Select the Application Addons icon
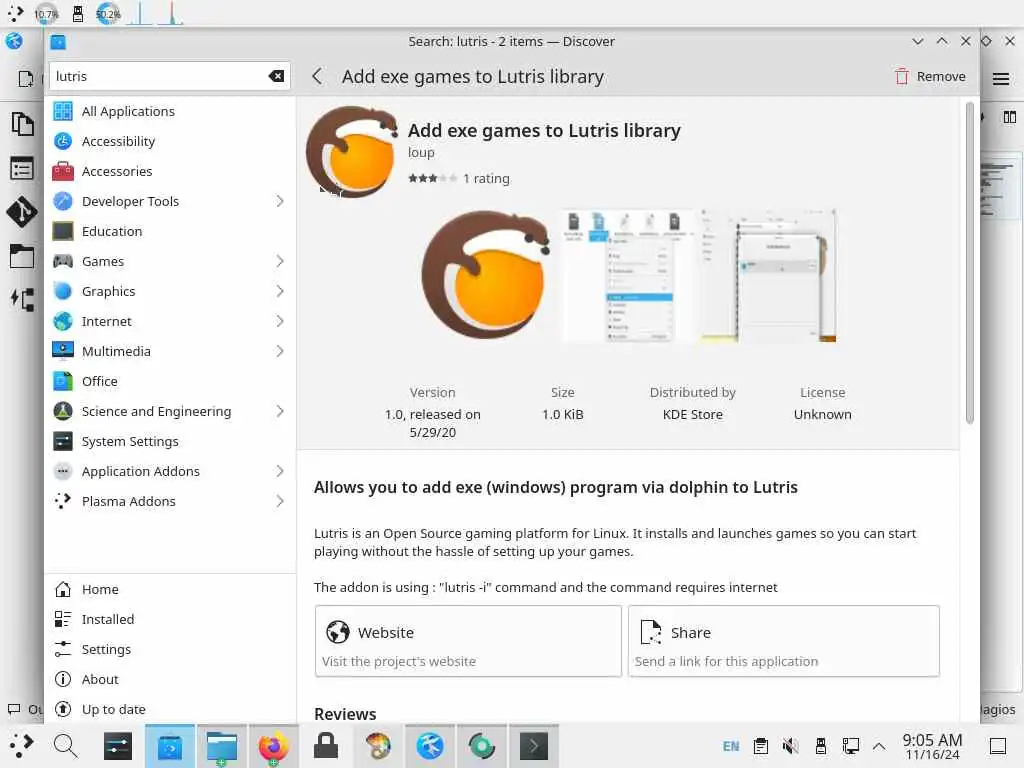 click(63, 472)
